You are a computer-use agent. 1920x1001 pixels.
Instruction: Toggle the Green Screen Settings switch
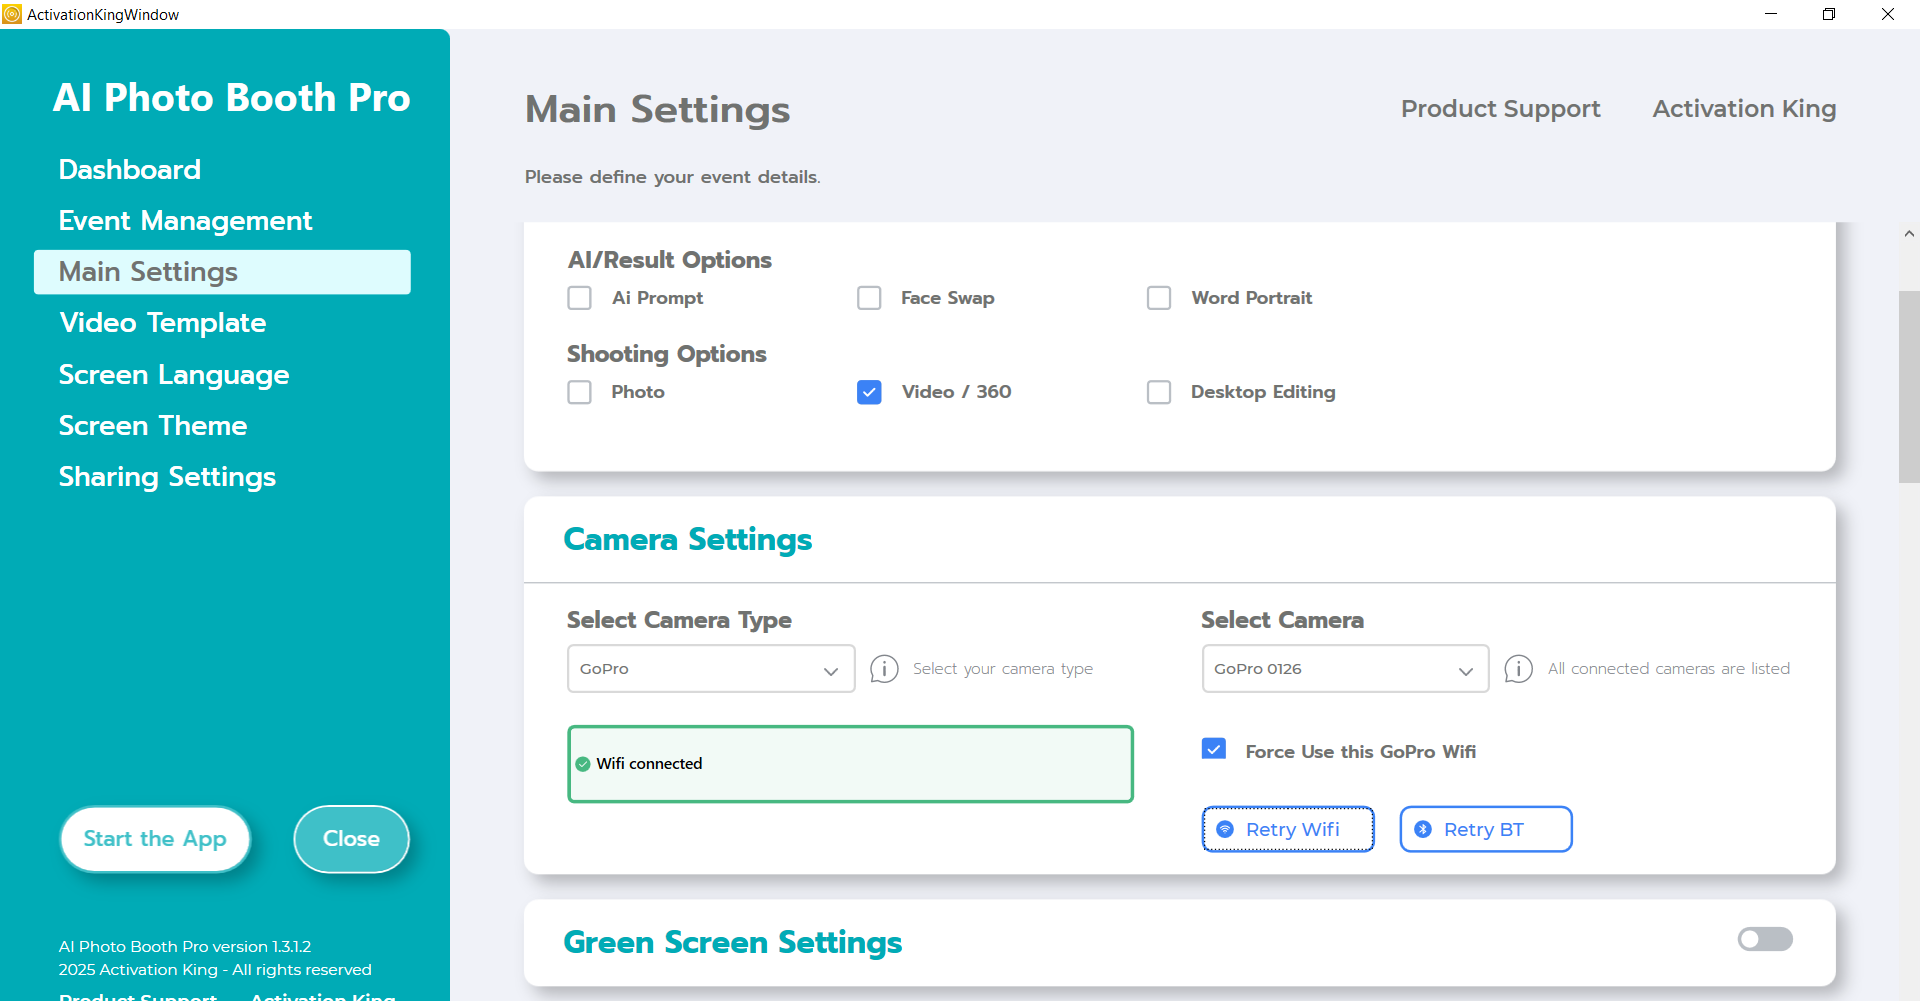1764,939
